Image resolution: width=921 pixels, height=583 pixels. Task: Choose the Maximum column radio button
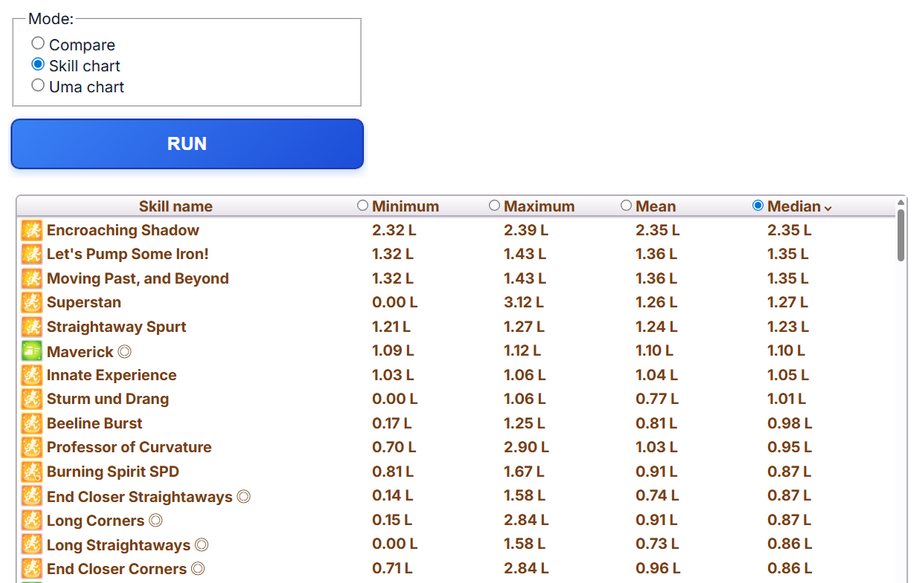click(495, 206)
